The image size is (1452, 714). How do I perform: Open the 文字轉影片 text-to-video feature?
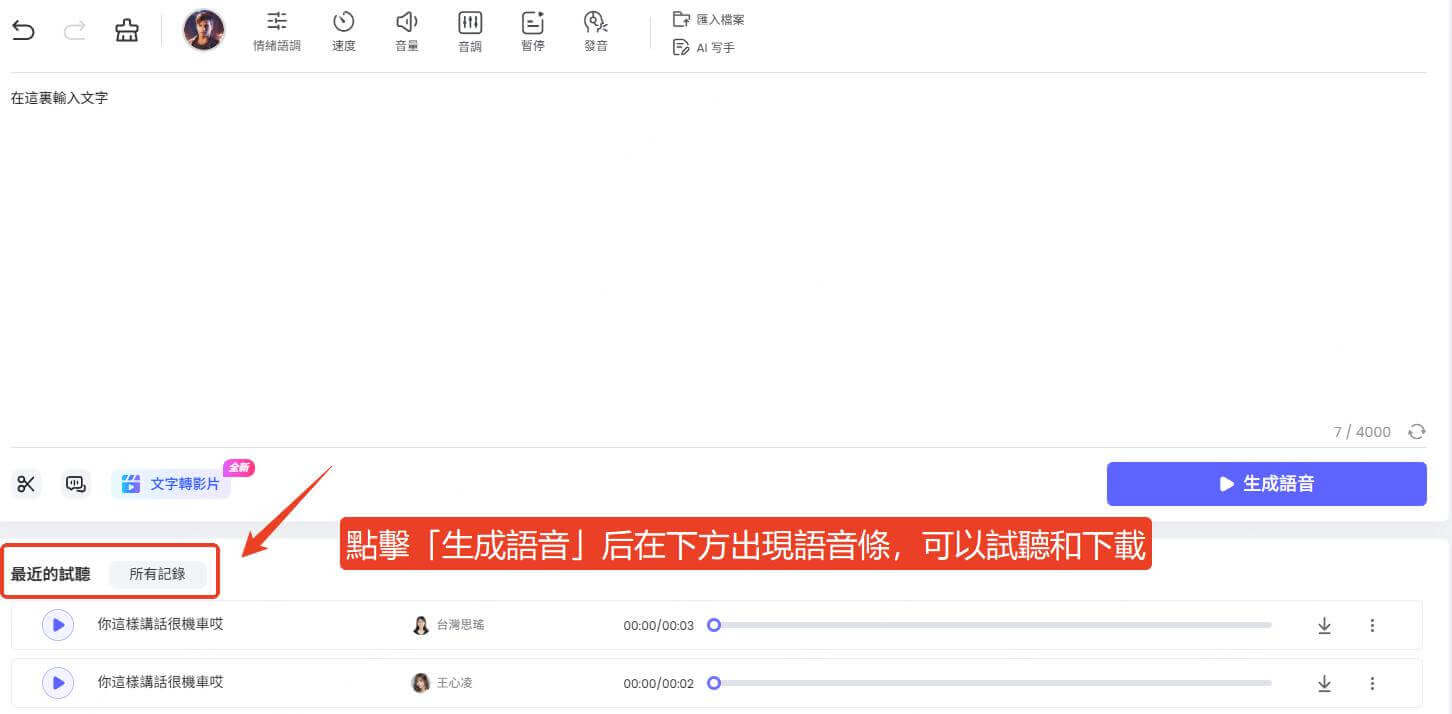(171, 484)
